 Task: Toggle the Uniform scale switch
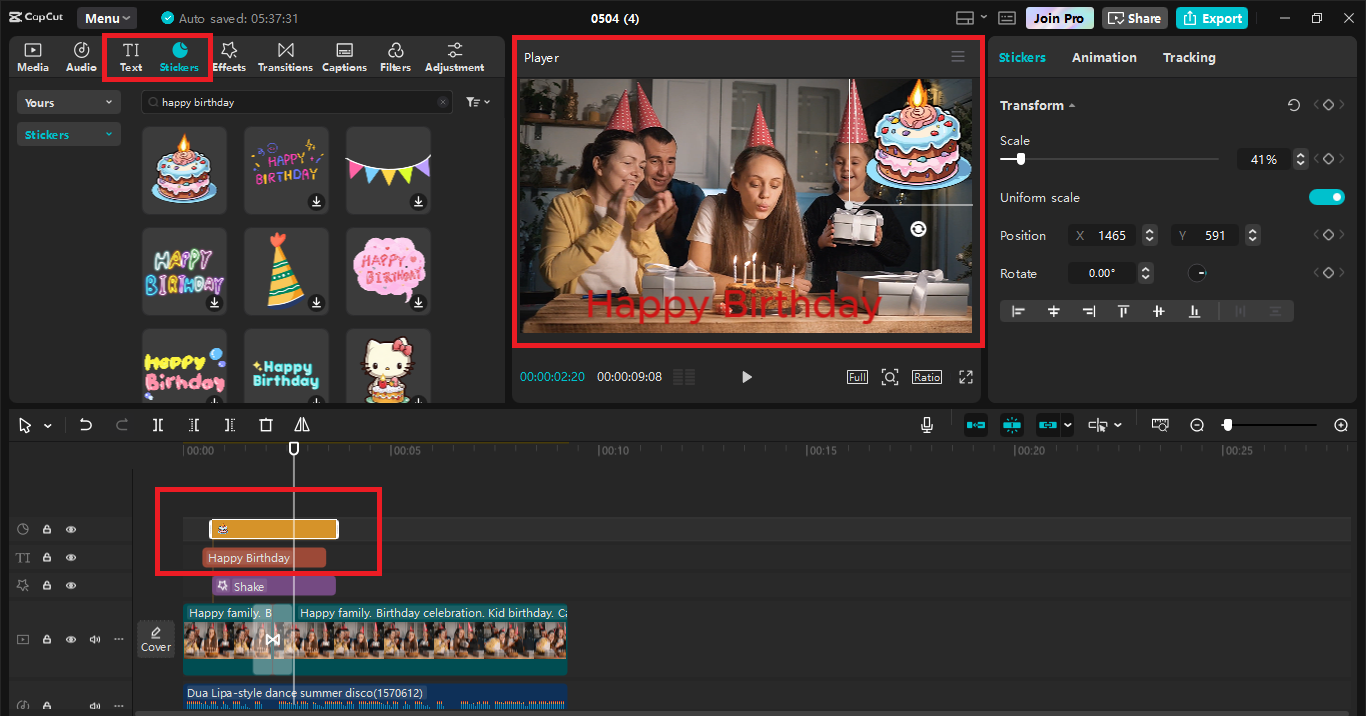pyautogui.click(x=1326, y=197)
